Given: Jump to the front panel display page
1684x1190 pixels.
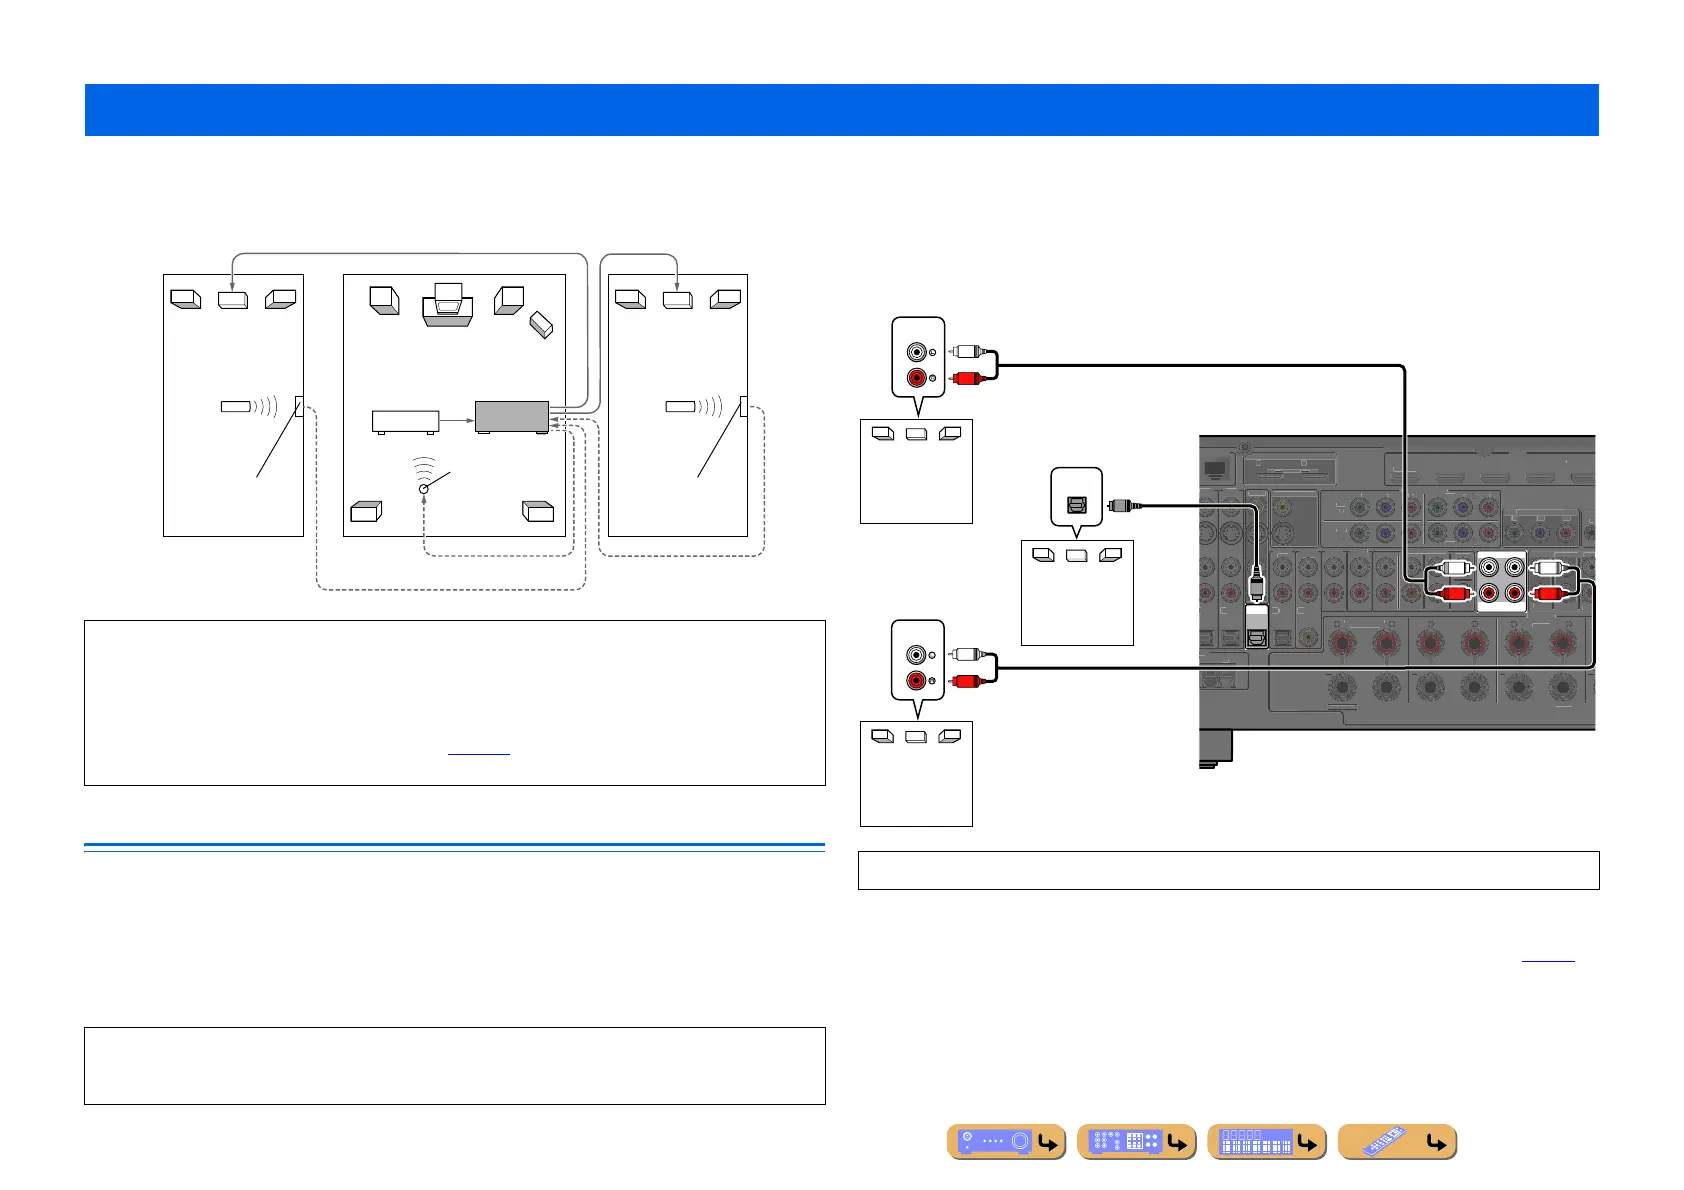Looking at the screenshot, I should (x=1267, y=1142).
